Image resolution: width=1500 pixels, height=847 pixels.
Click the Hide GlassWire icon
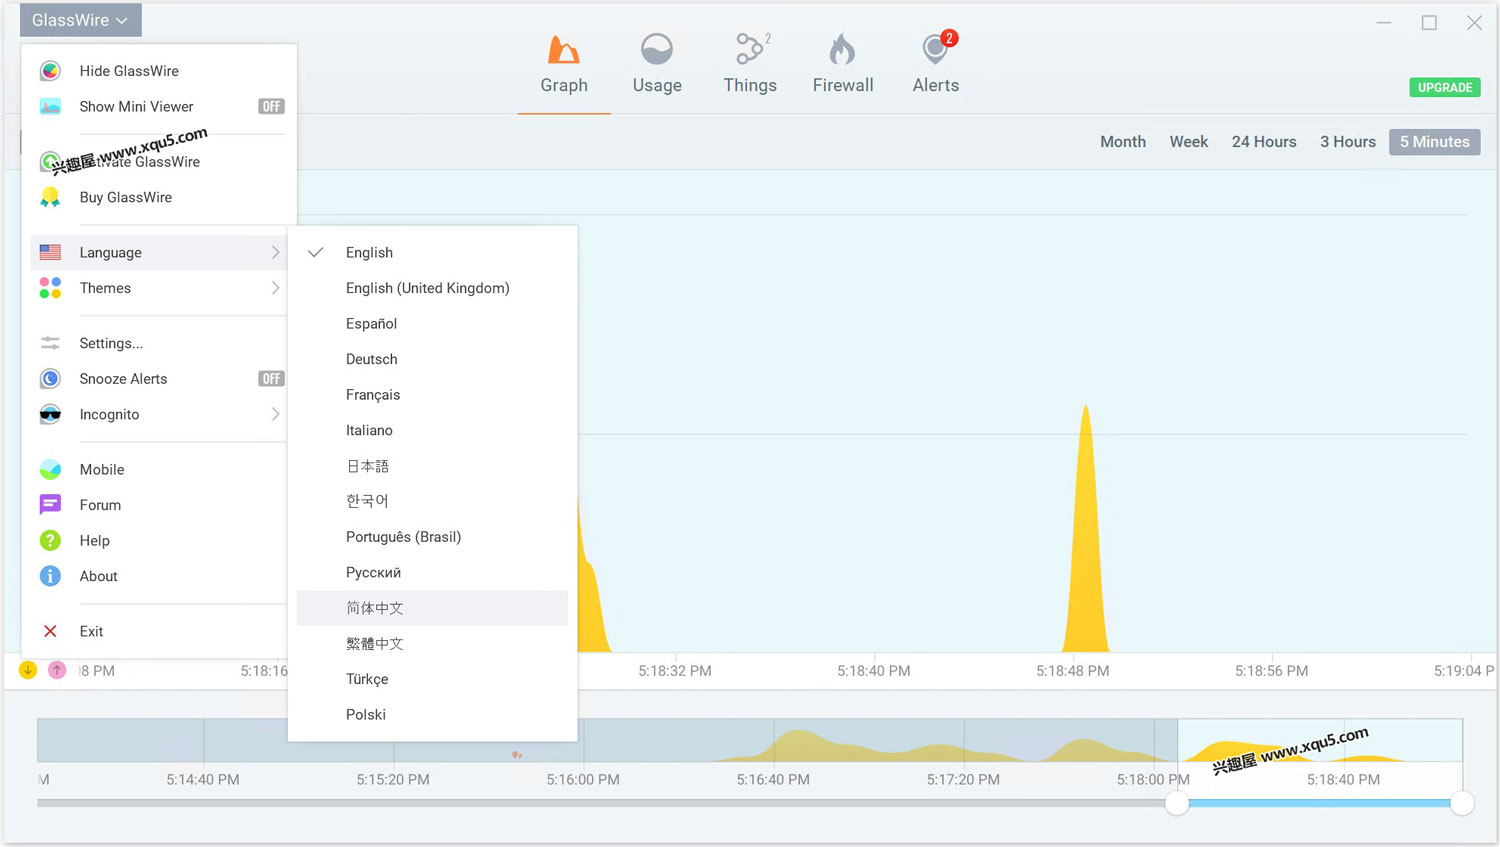click(50, 71)
